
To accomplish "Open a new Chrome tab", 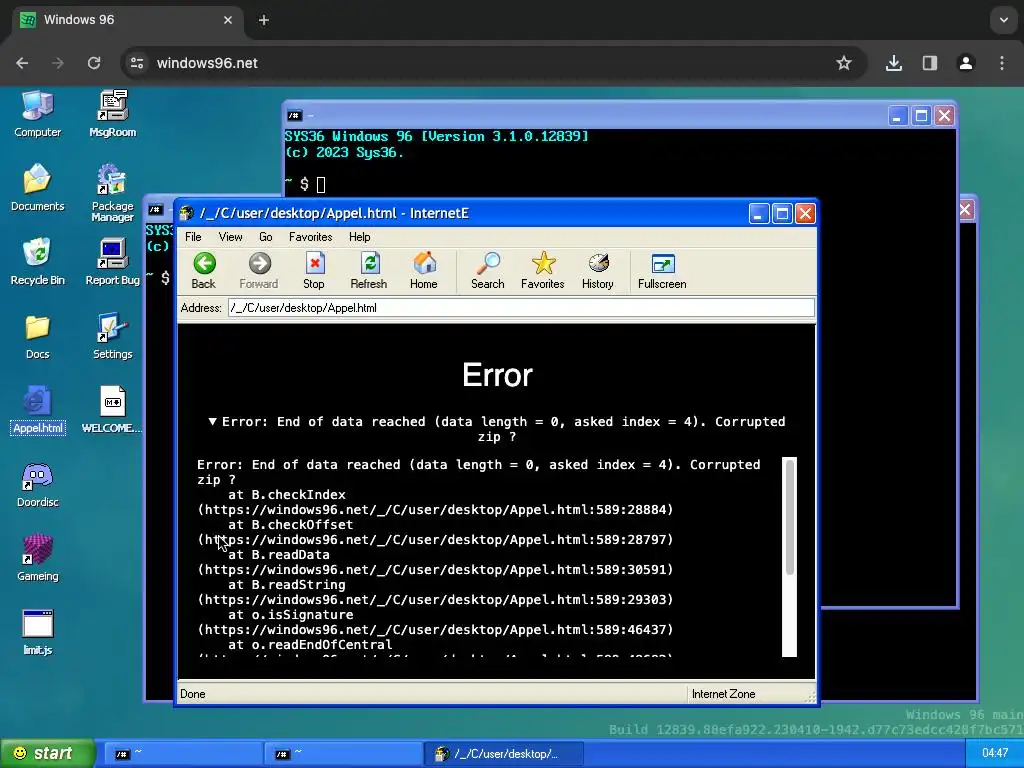I will (264, 20).
